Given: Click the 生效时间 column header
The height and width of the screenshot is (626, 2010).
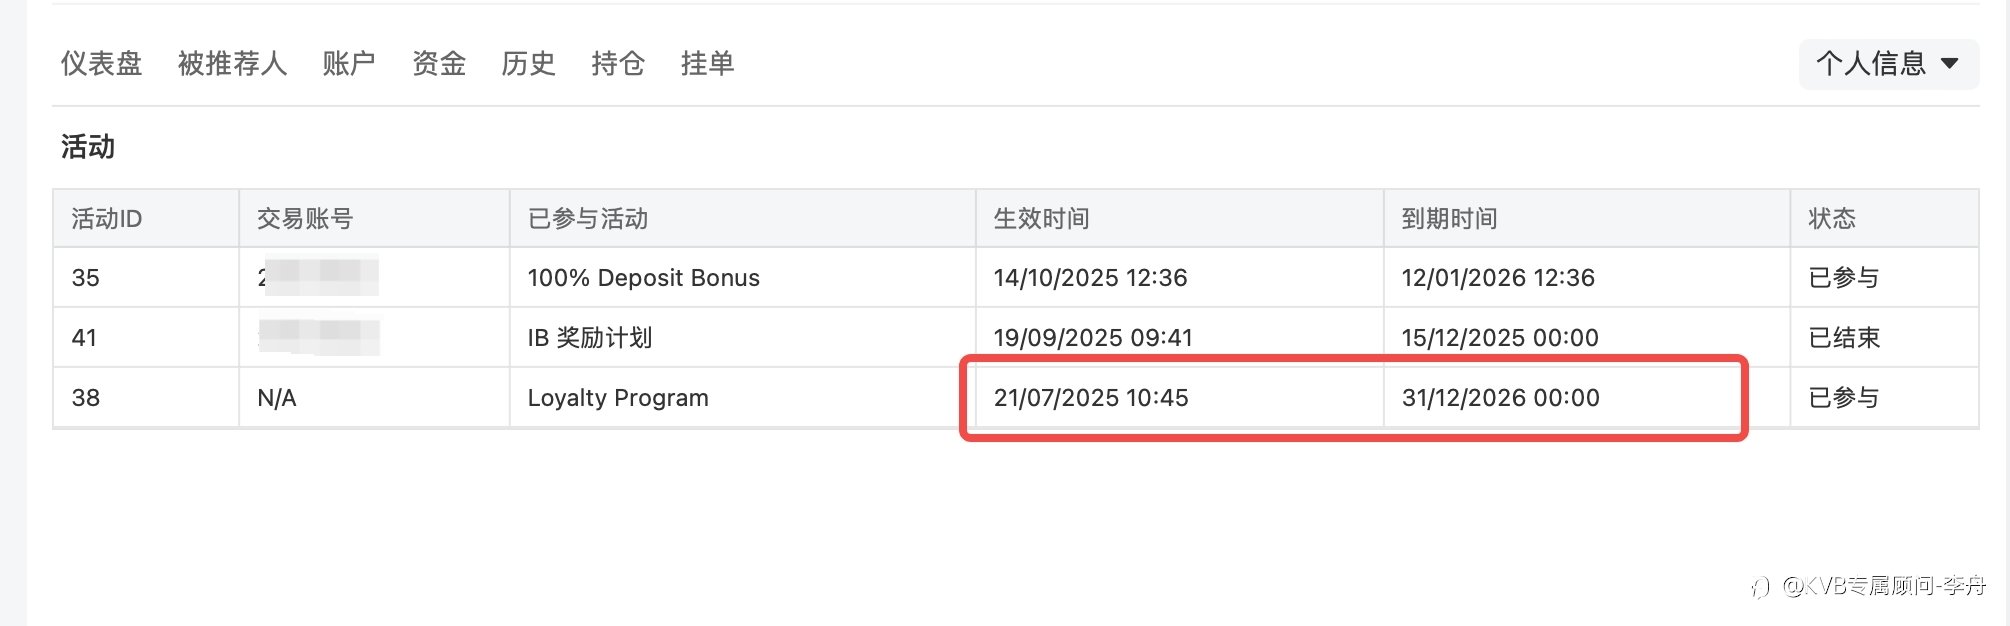Looking at the screenshot, I should [x=1041, y=219].
